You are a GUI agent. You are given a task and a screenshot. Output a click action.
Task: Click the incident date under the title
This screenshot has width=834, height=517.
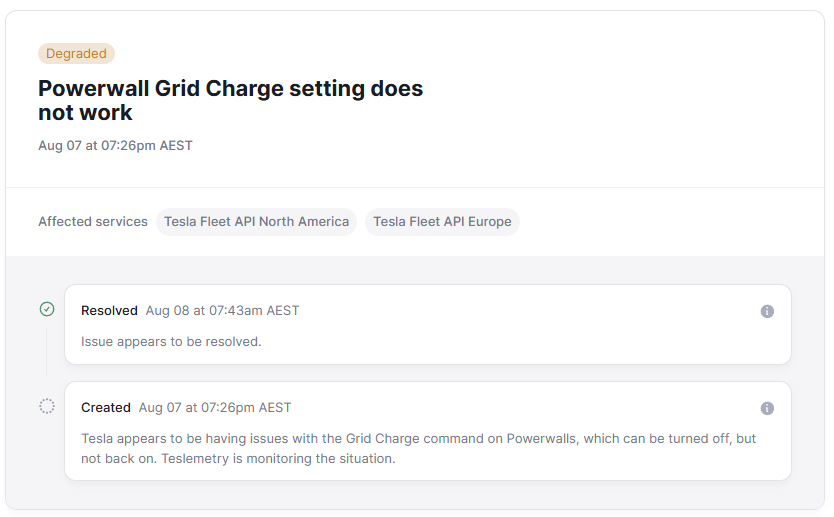[115, 146]
